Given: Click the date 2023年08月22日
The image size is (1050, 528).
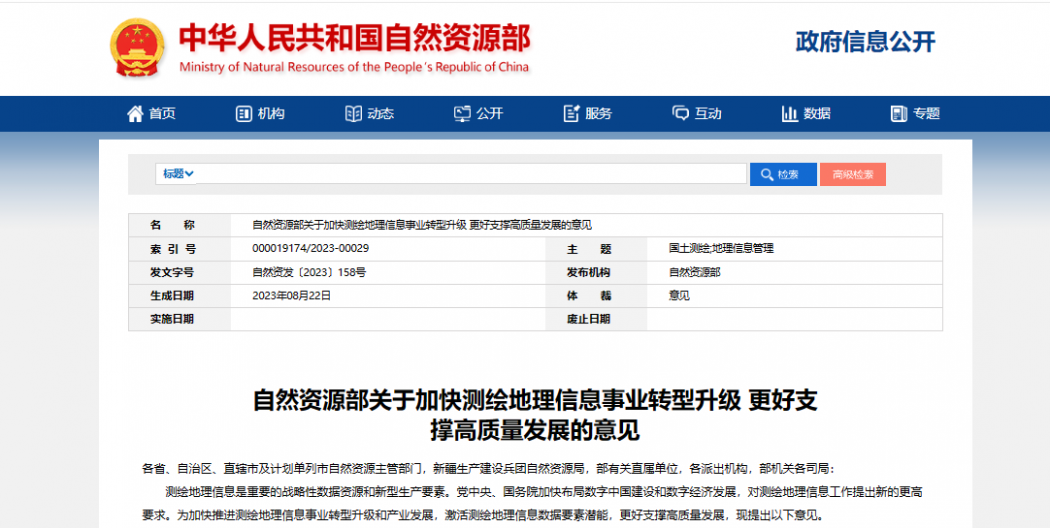Looking at the screenshot, I should (291, 295).
